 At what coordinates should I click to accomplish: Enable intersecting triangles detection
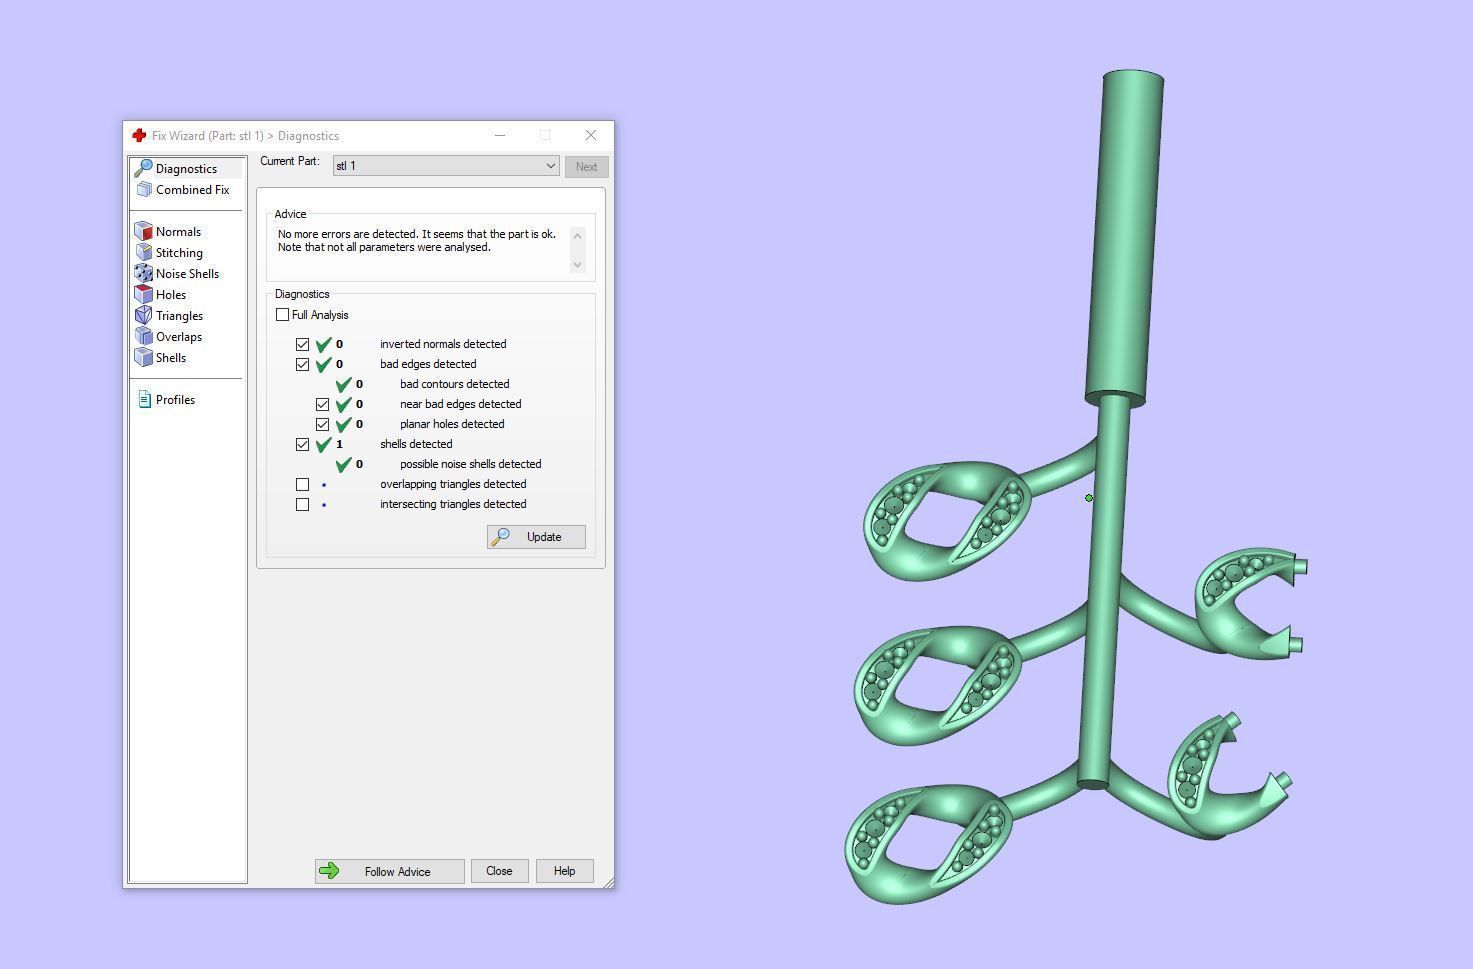(x=302, y=504)
